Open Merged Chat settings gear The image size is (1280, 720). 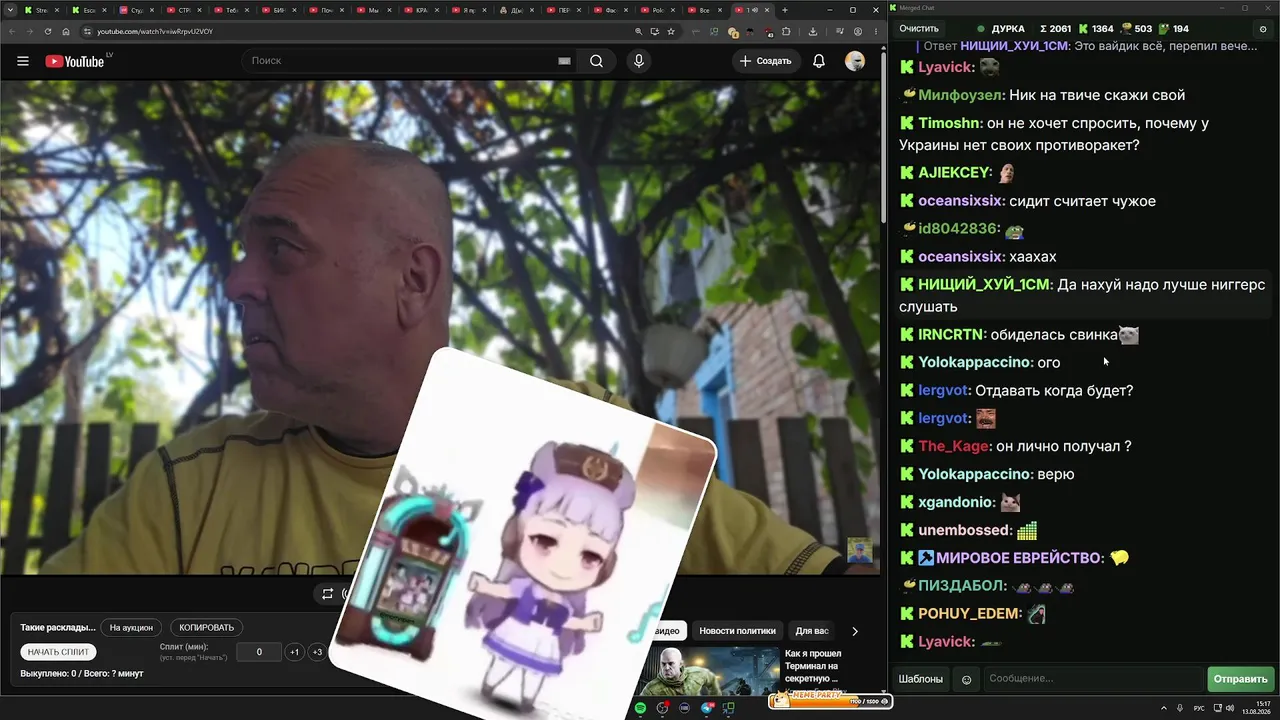[1264, 29]
